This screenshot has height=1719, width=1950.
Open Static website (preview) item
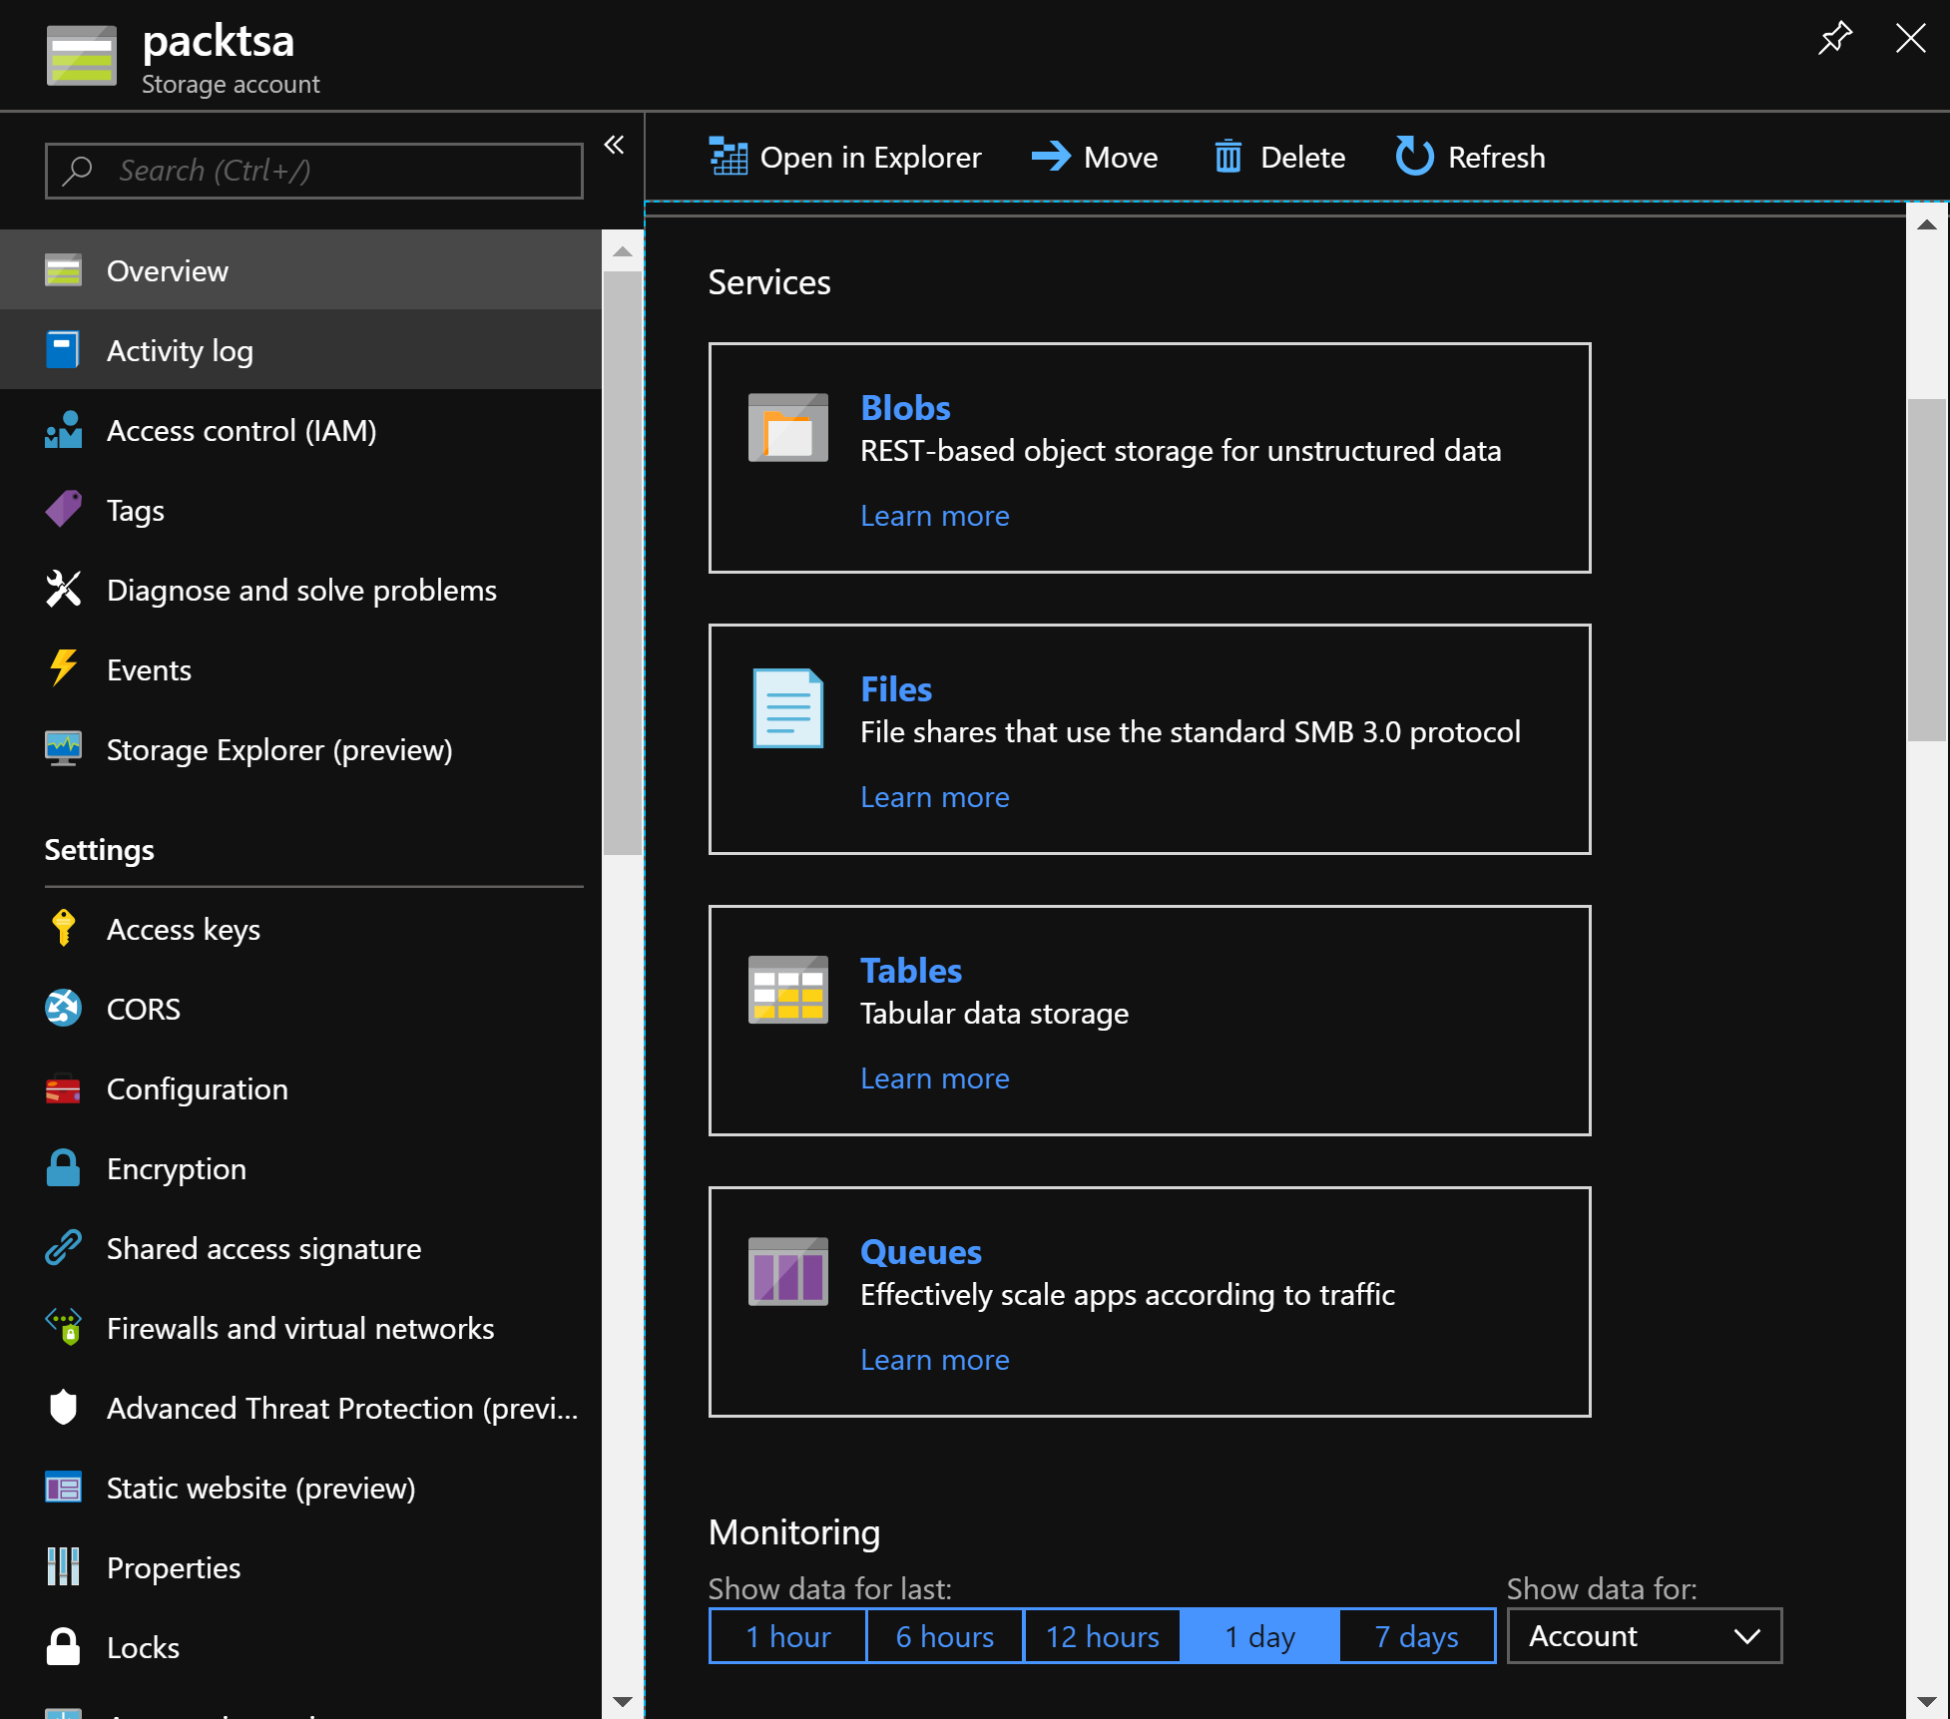pyautogui.click(x=301, y=1487)
